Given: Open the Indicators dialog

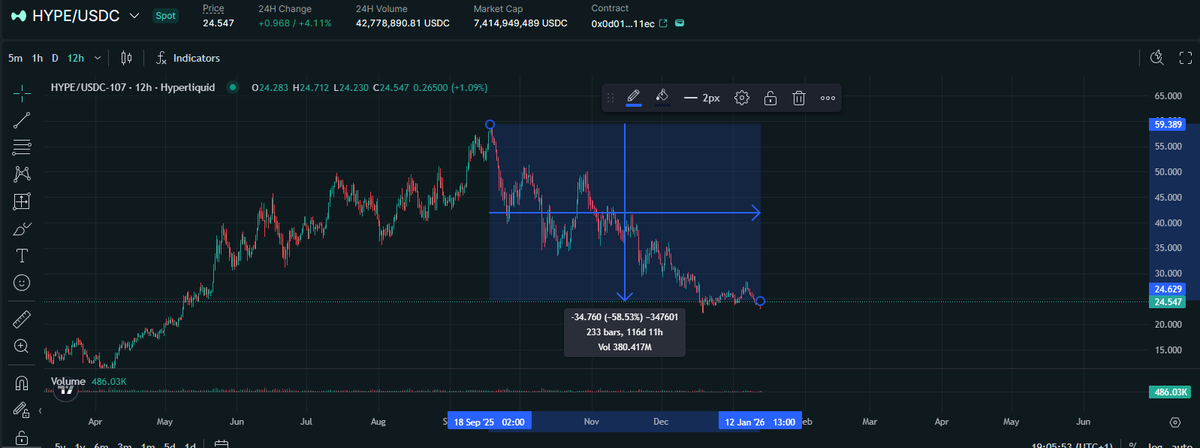Looking at the screenshot, I should point(188,58).
